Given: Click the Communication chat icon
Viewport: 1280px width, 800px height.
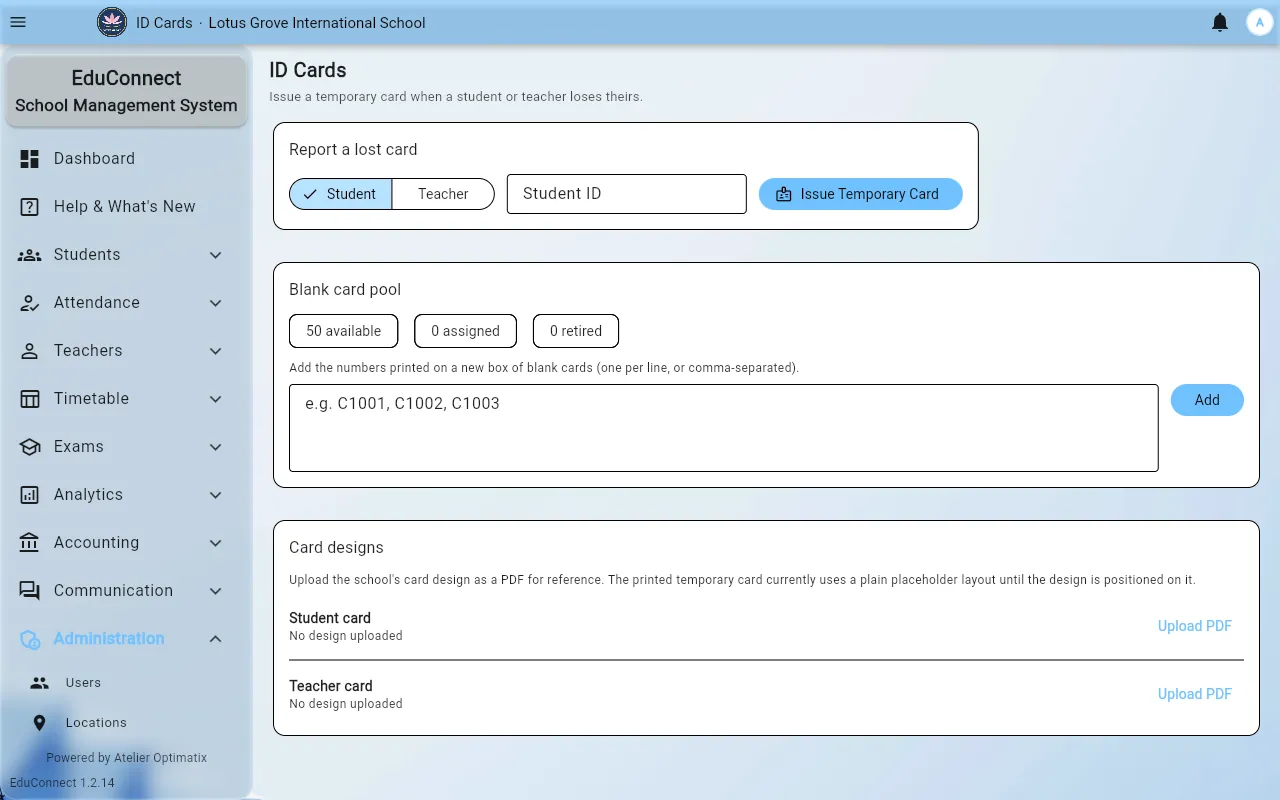Looking at the screenshot, I should click(30, 590).
